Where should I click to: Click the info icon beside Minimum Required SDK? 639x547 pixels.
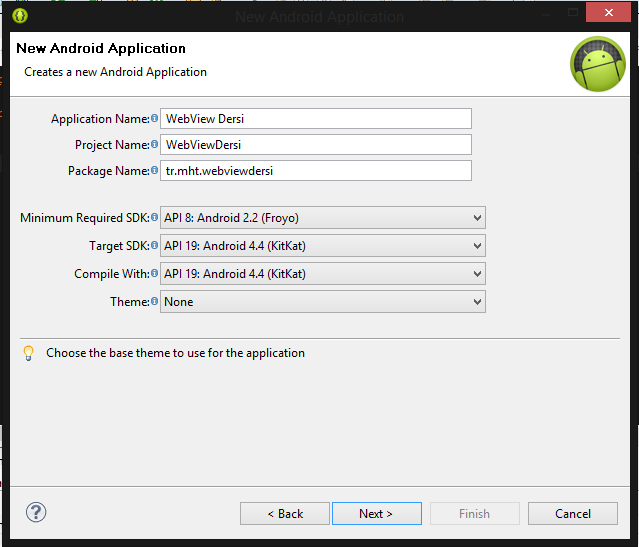[x=154, y=217]
